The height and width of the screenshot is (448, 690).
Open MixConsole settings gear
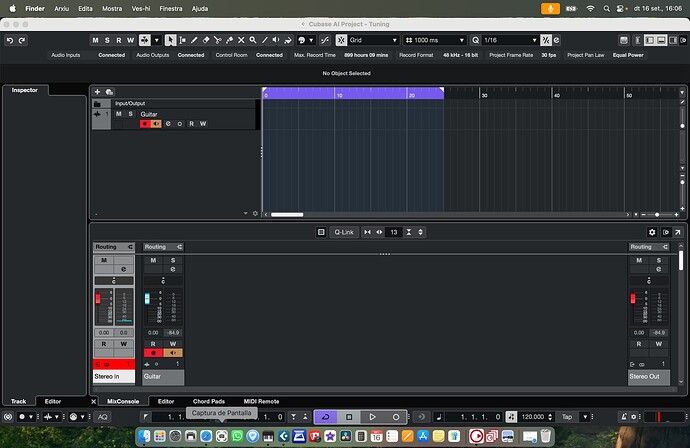pyautogui.click(x=652, y=232)
